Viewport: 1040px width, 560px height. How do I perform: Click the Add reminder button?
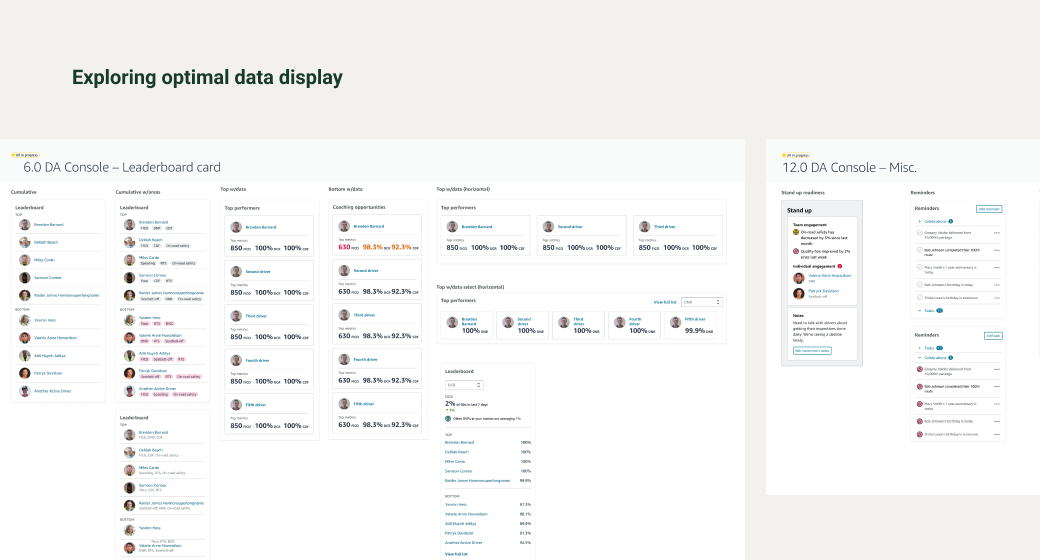click(x=989, y=209)
